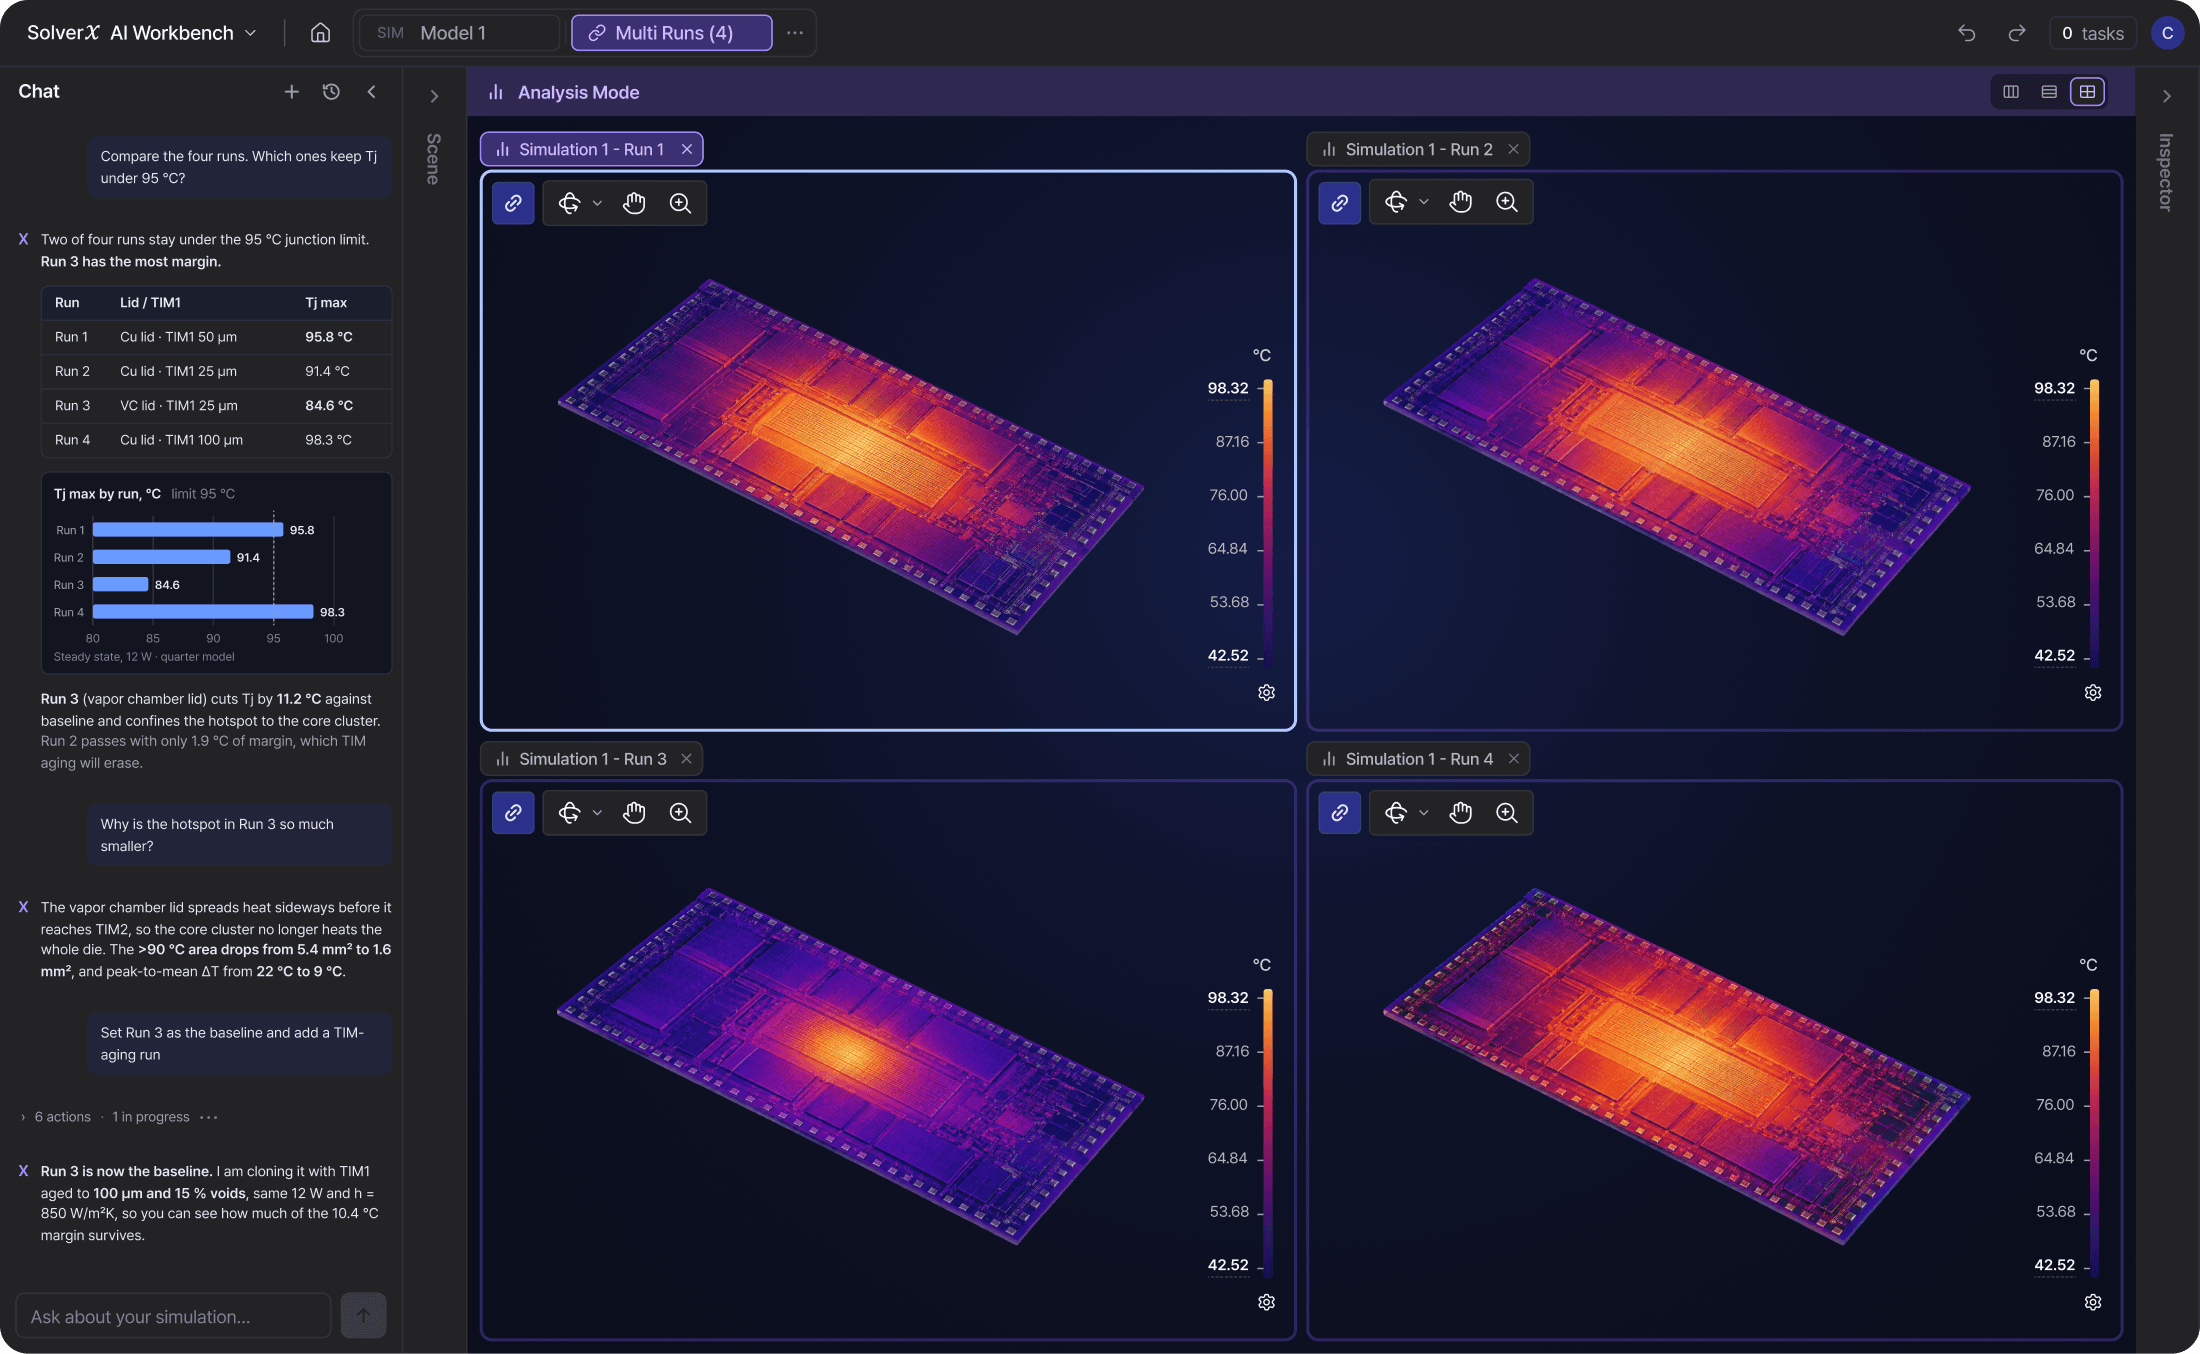The width and height of the screenshot is (2200, 1354).
Task: Toggle linked camera in Run 3 view
Action: 513,813
